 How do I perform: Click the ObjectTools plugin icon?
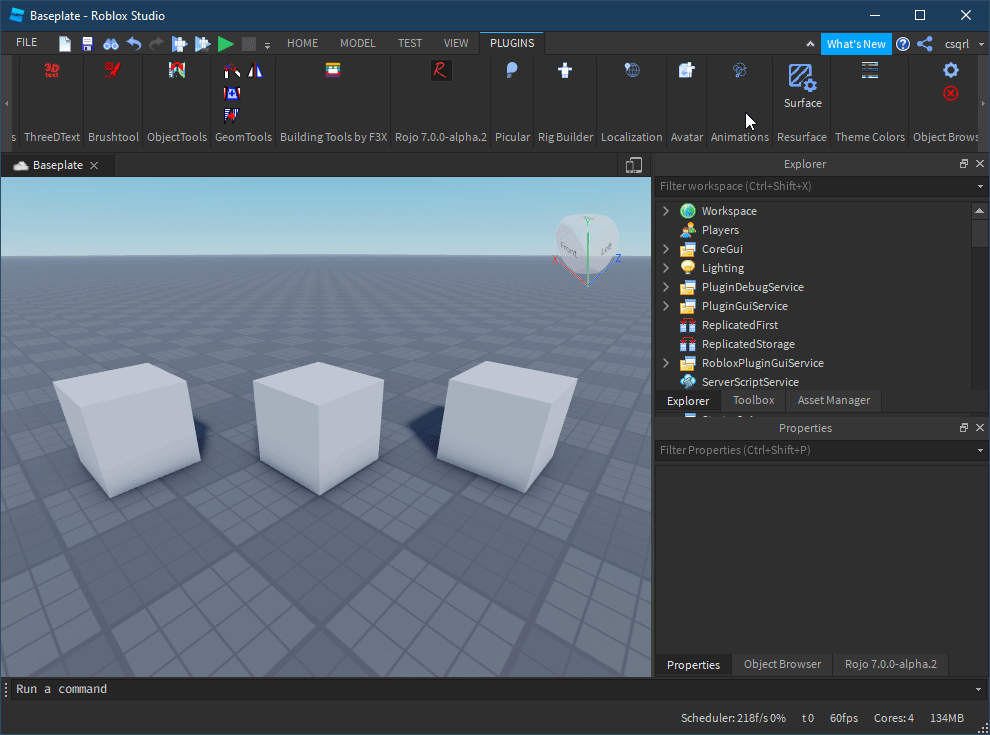pos(176,71)
